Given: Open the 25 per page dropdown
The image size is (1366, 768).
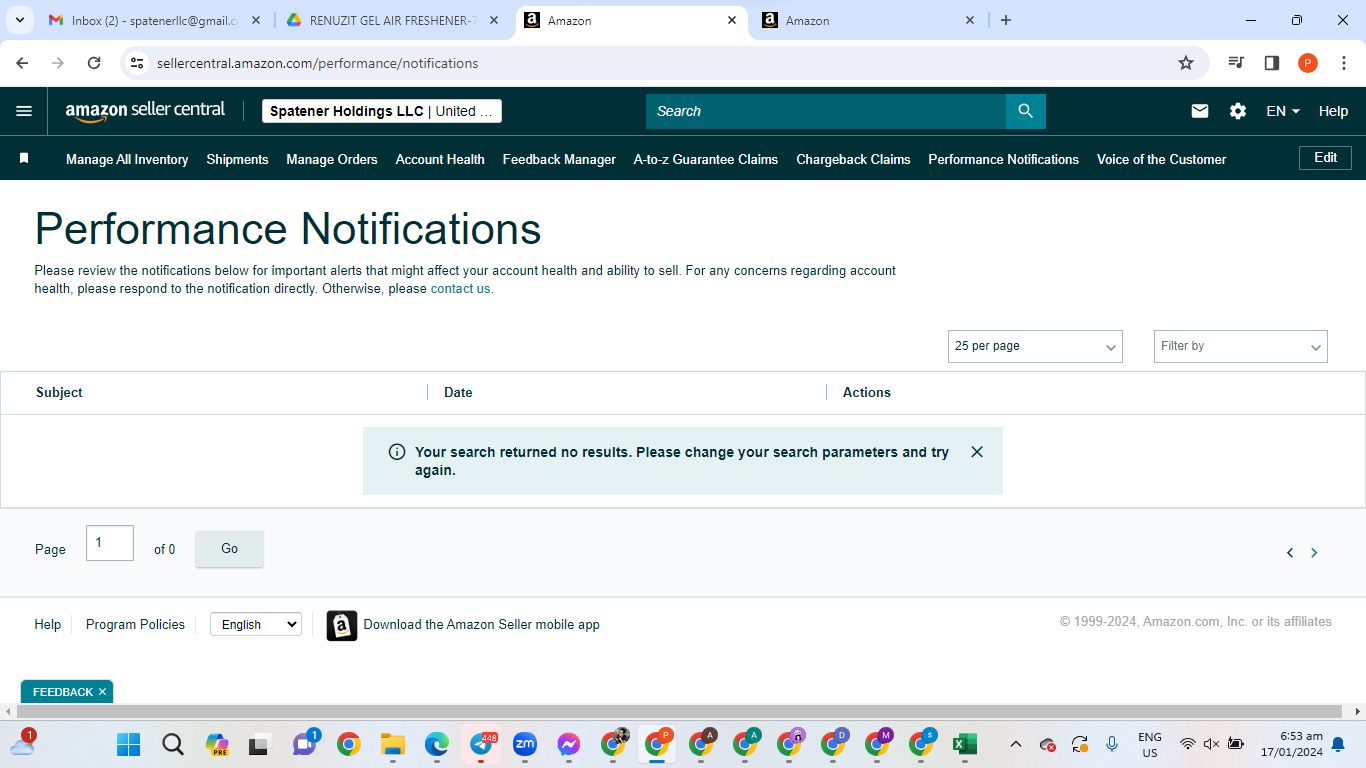Looking at the screenshot, I should (x=1035, y=346).
